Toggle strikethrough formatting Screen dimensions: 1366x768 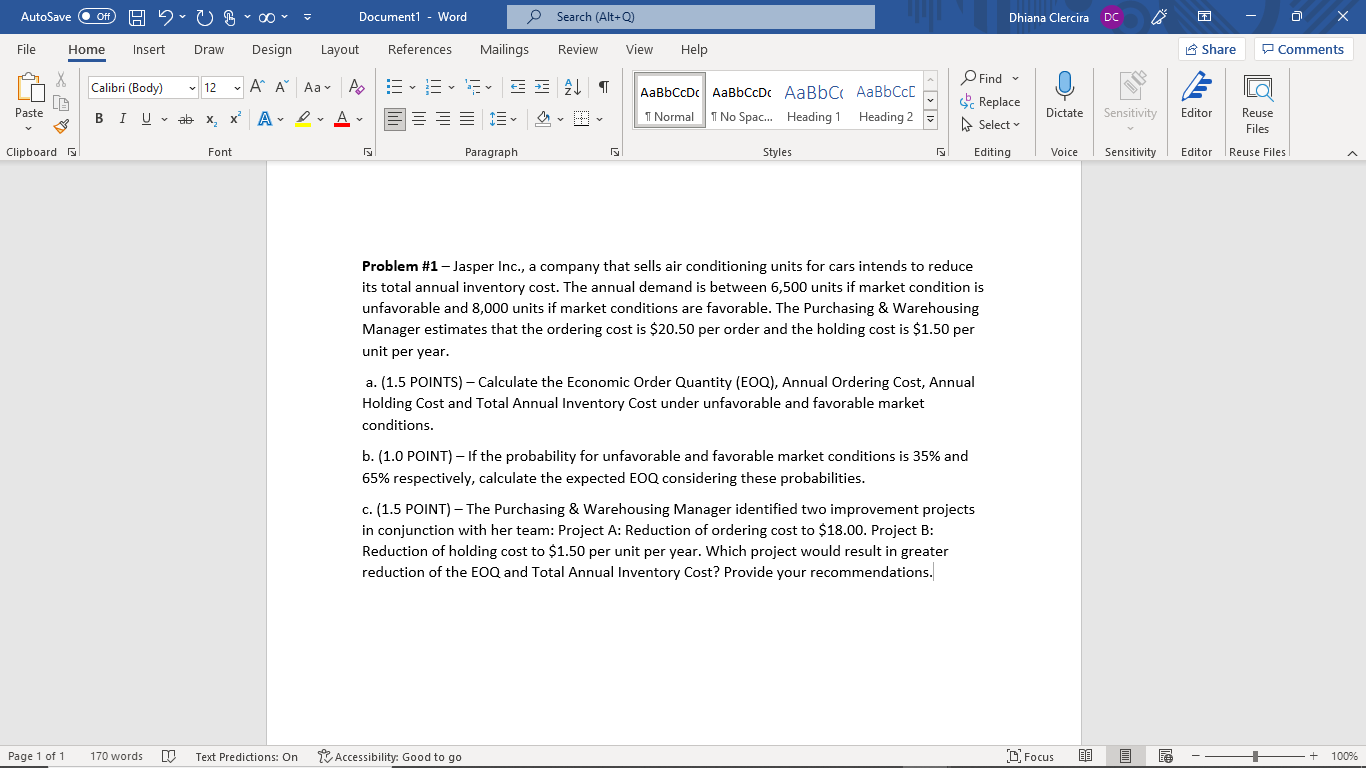click(x=186, y=118)
